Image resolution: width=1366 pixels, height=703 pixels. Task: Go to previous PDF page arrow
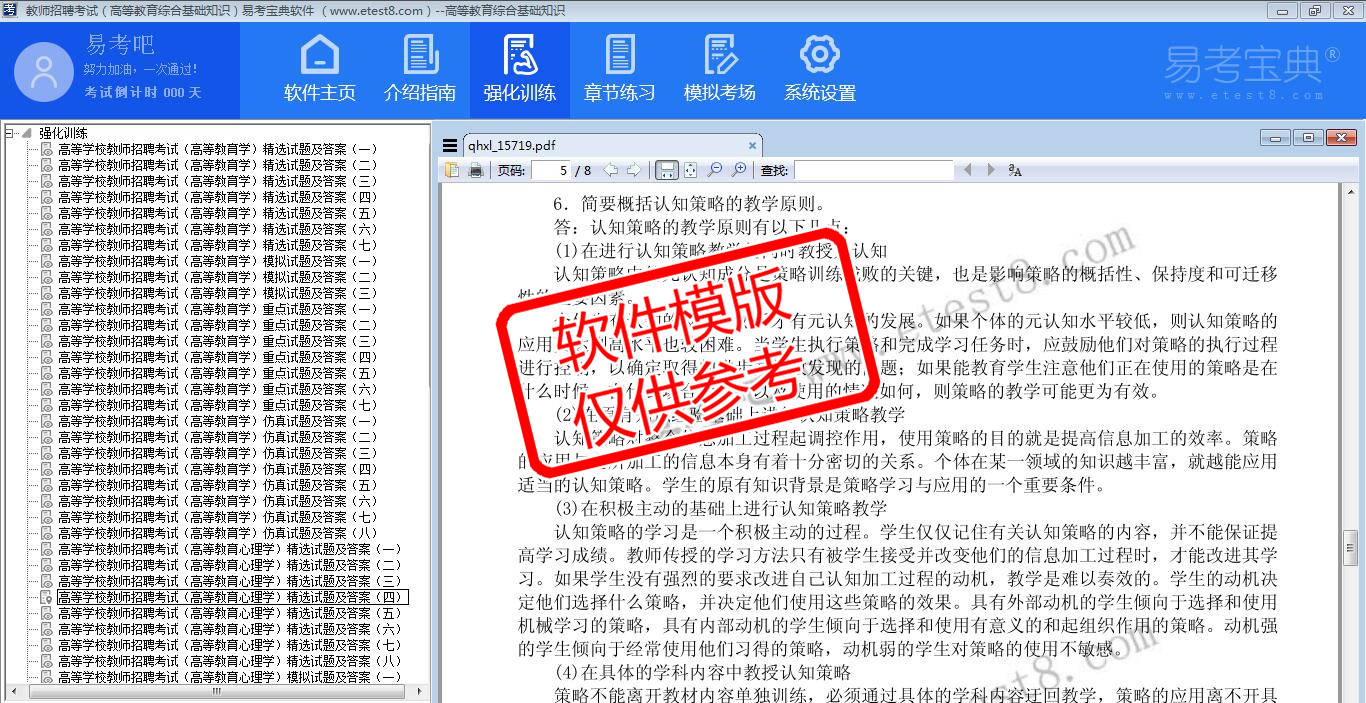coord(610,170)
